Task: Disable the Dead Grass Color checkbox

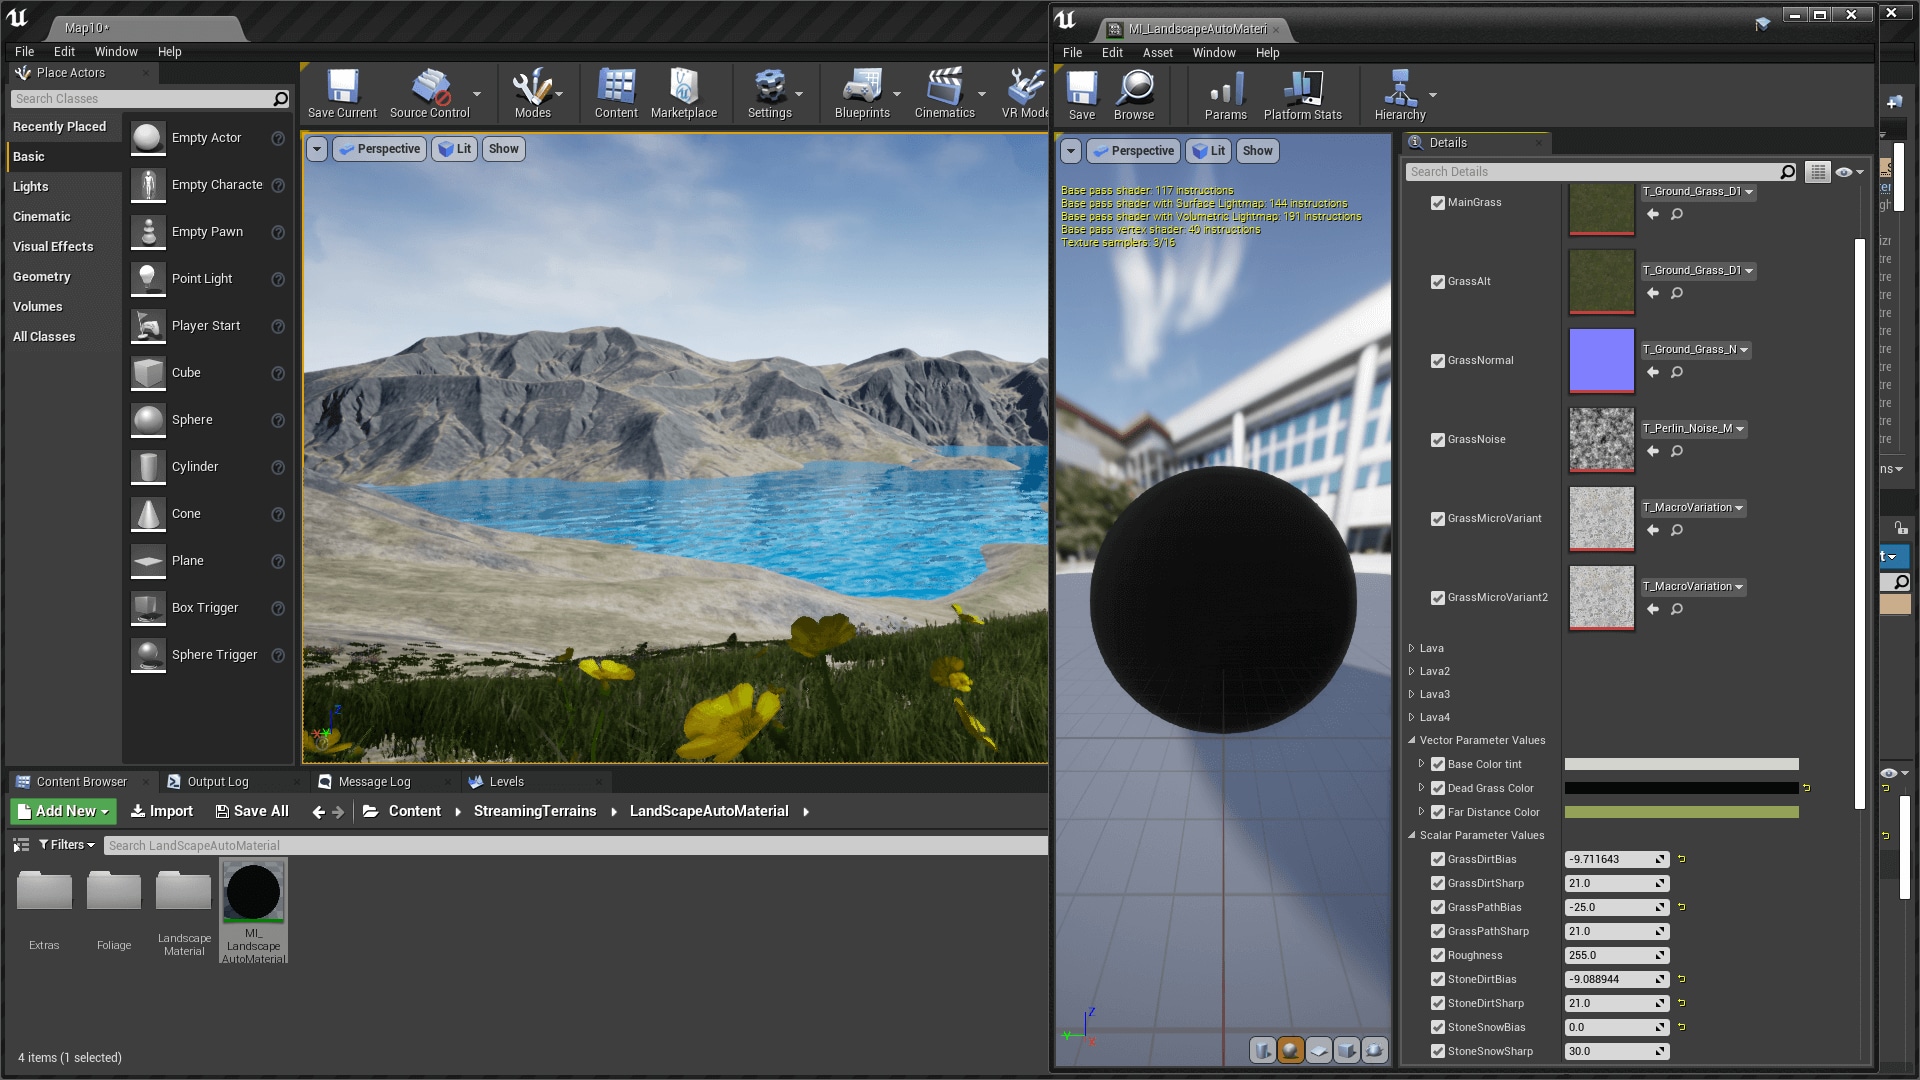Action: [1437, 789]
